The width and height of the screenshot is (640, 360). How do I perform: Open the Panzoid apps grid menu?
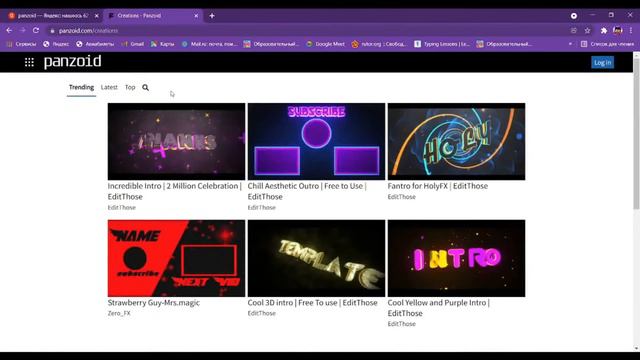coord(29,62)
